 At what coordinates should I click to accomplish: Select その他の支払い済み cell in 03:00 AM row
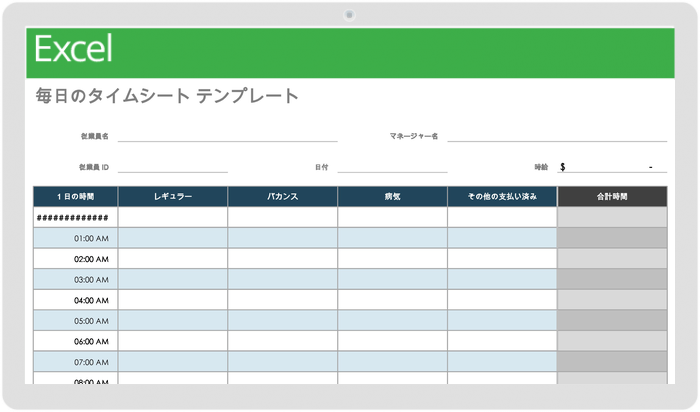[x=502, y=279]
